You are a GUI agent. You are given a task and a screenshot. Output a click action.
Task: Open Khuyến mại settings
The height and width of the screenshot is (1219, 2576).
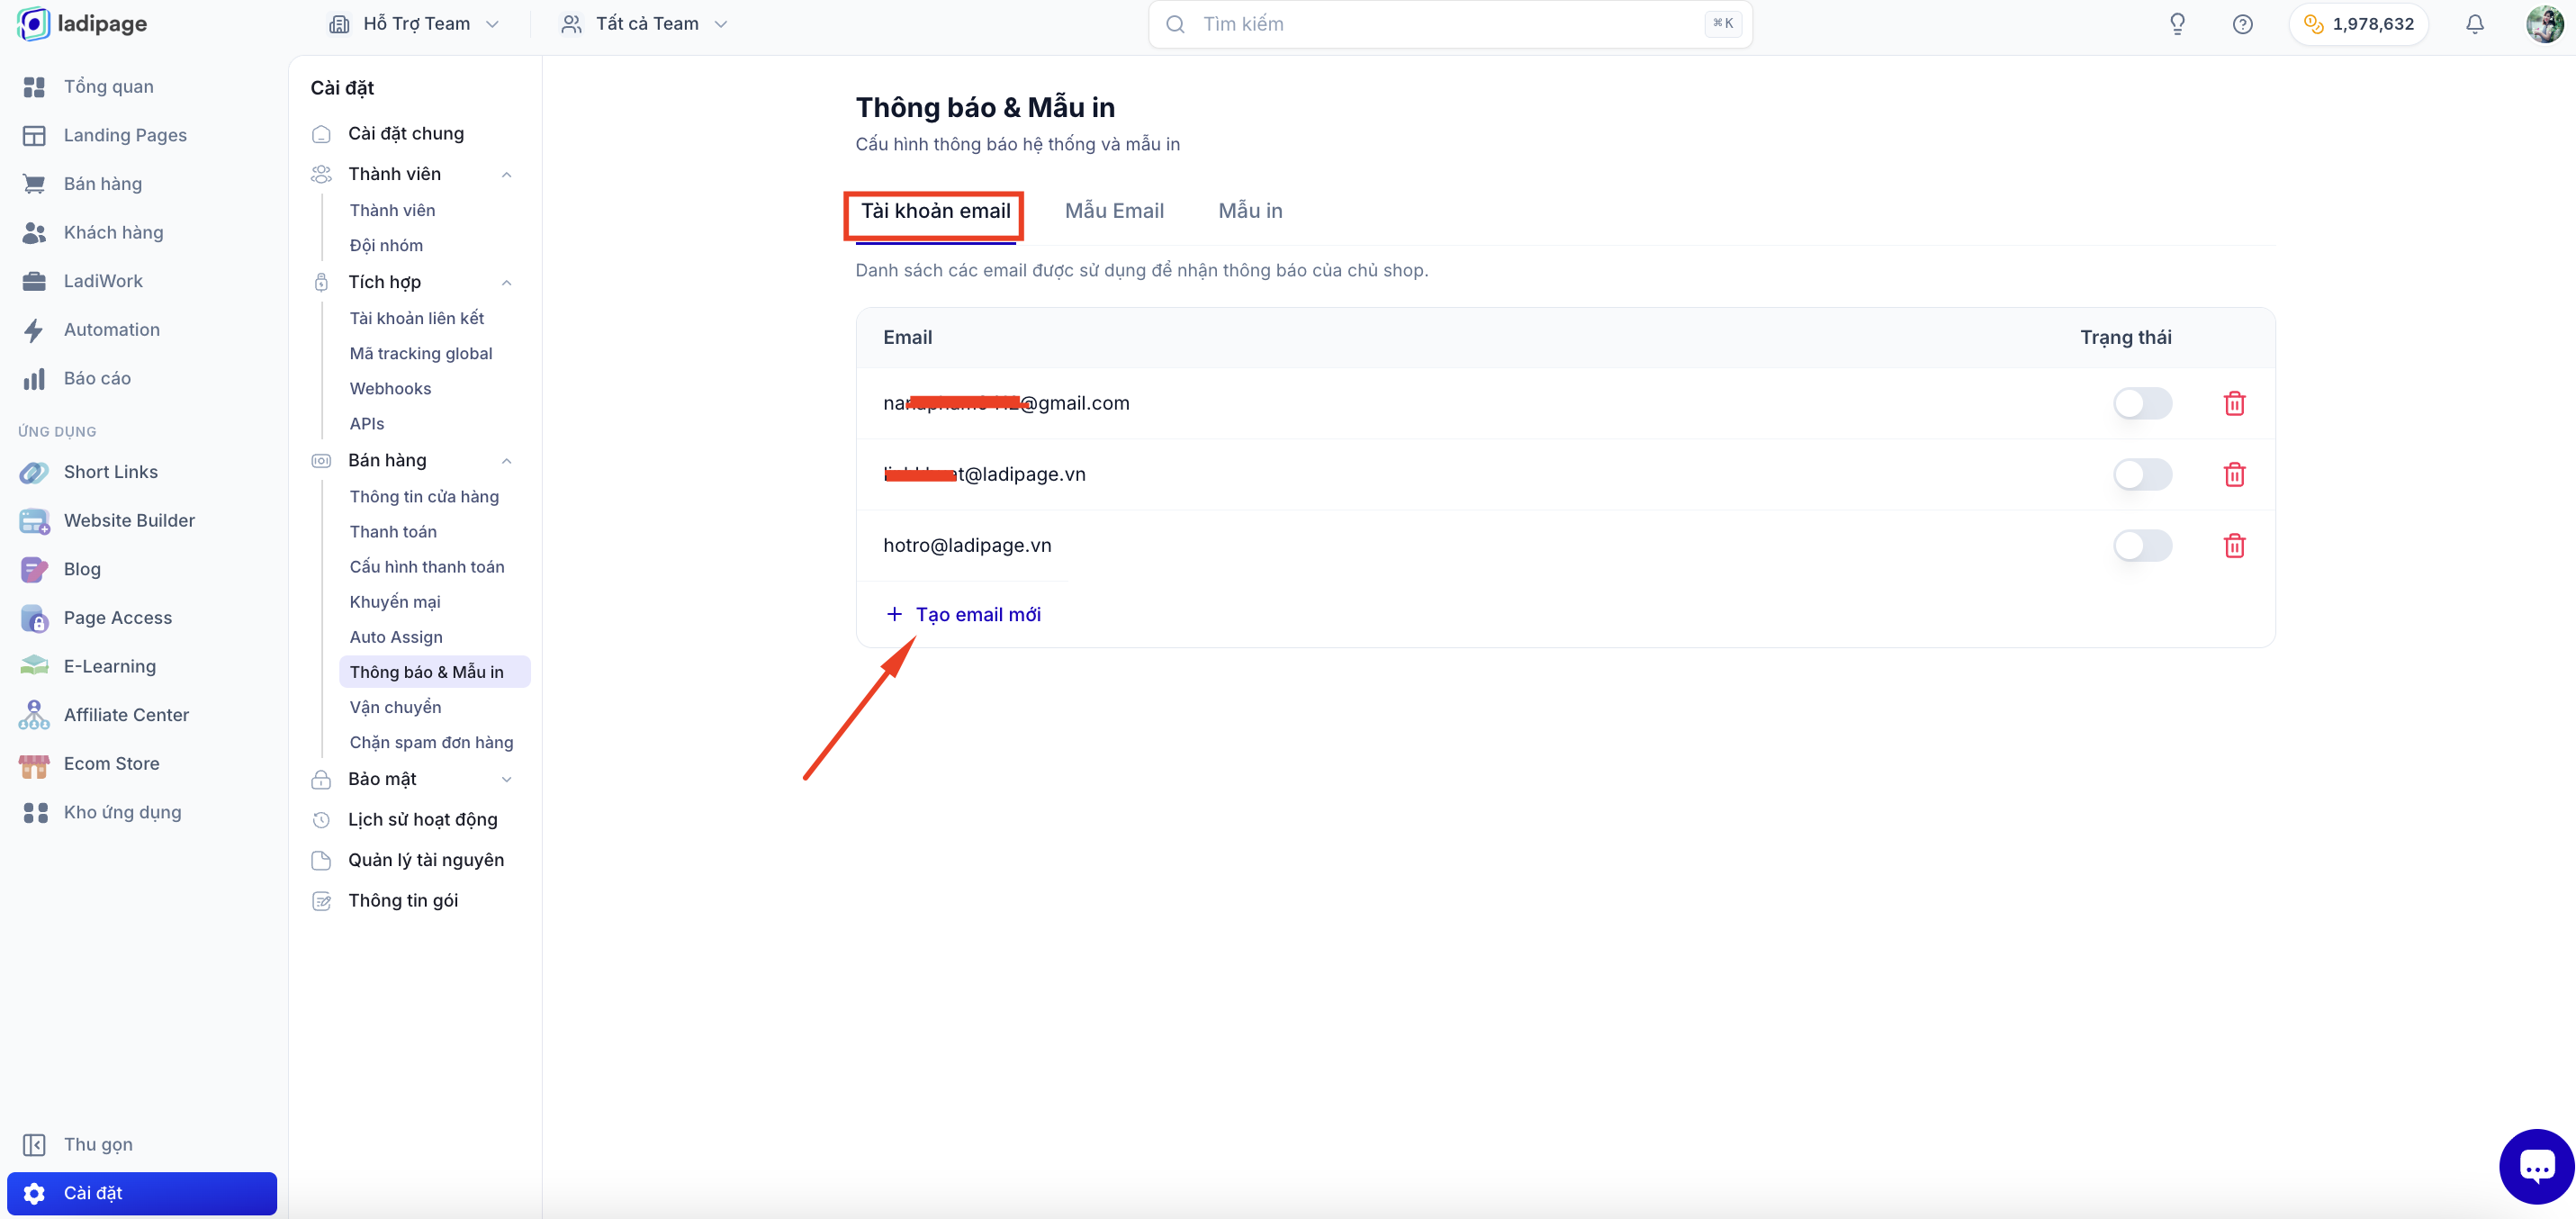pyautogui.click(x=395, y=602)
